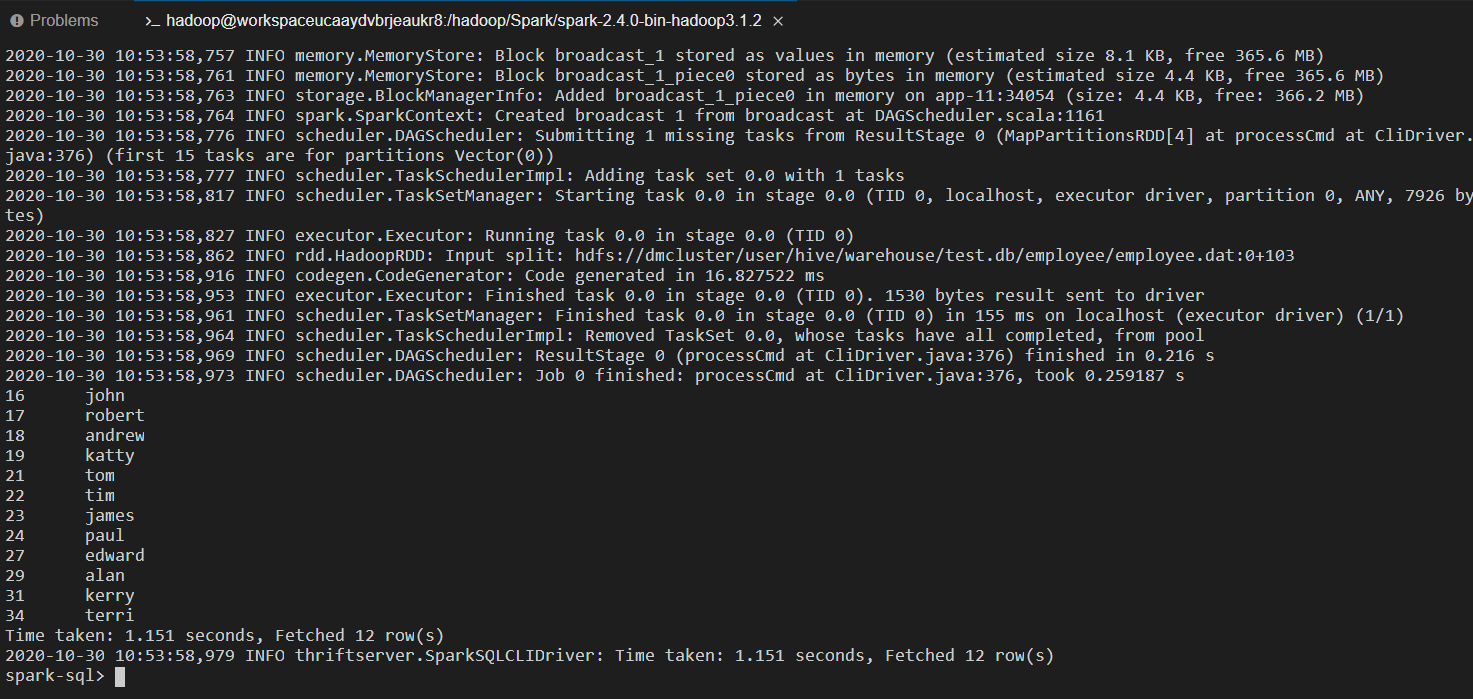
Task: Click the output row for edward
Action: click(75, 556)
